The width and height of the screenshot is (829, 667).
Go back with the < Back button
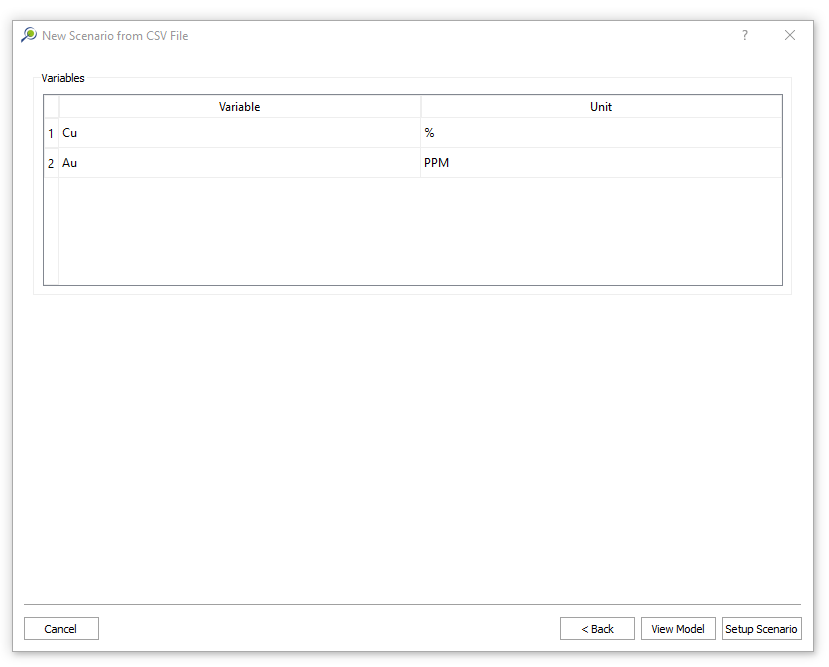pyautogui.click(x=597, y=629)
